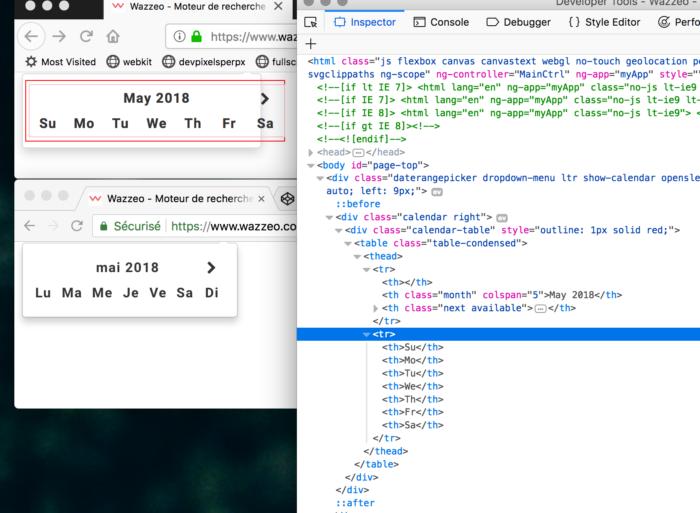
Task: Click the Sécurisé padlock indicator in Chrome
Action: pos(130,226)
